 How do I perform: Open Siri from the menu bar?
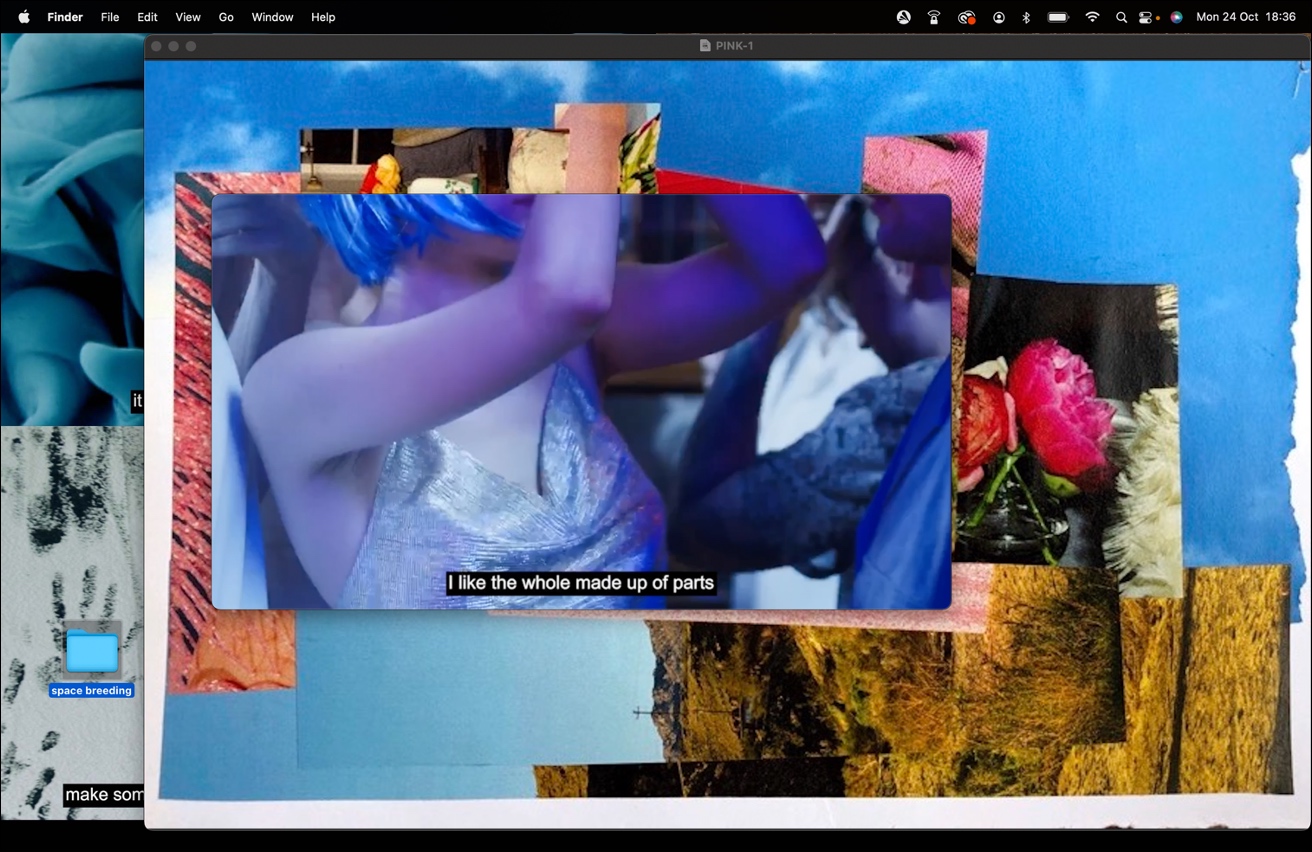tap(1176, 17)
